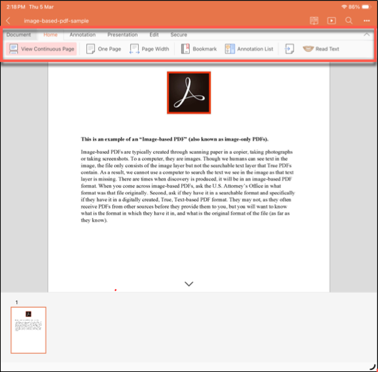Viewport: 378px width, 372px height.
Task: Collapse thumbnails with the down chevron
Action: tap(189, 284)
